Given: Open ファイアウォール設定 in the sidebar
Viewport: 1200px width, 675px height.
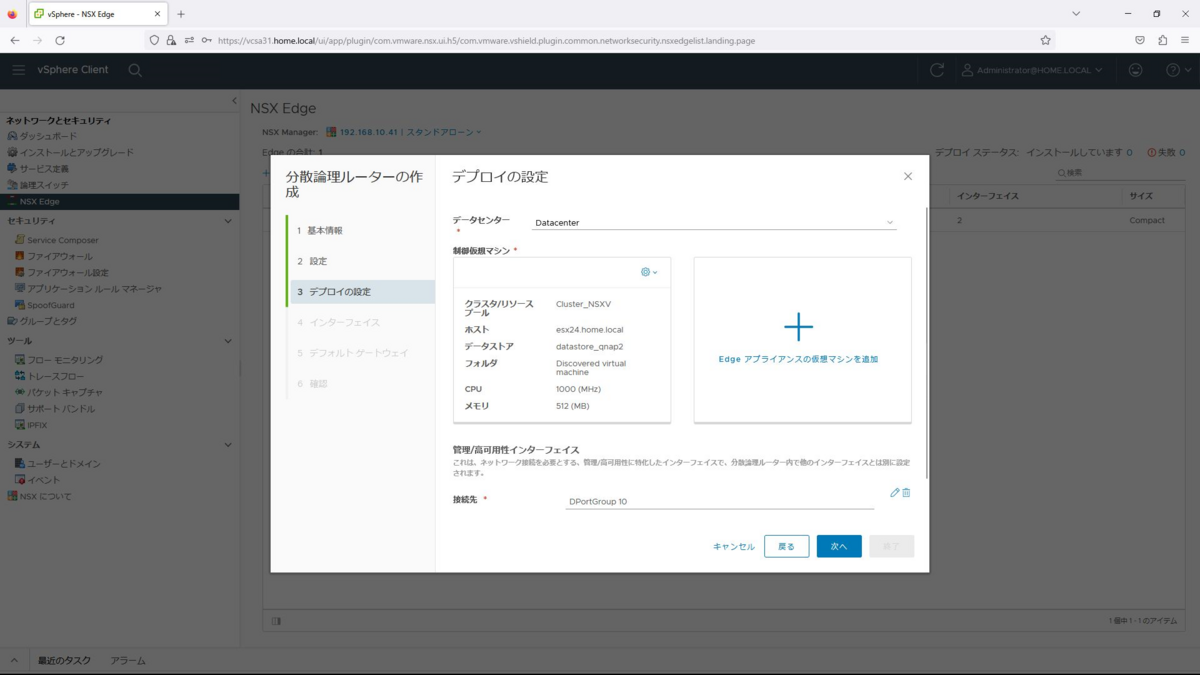Looking at the screenshot, I should pos(67,272).
